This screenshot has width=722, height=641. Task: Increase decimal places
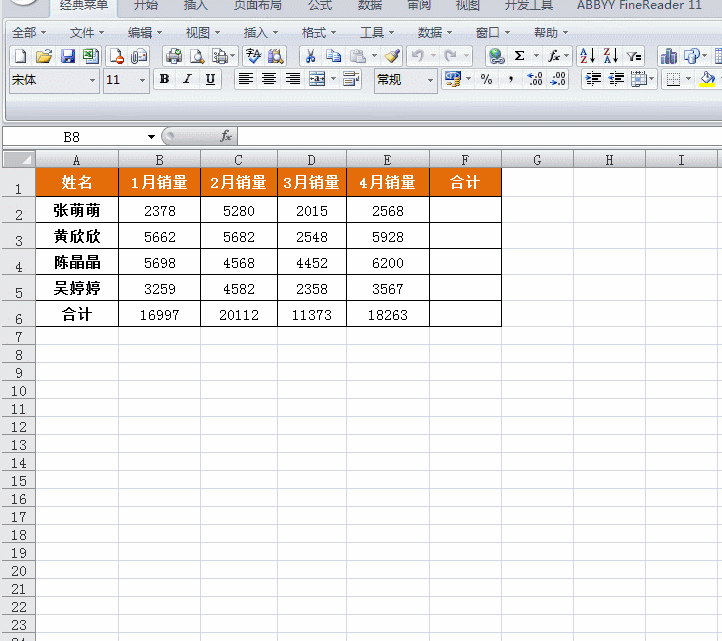[x=535, y=80]
